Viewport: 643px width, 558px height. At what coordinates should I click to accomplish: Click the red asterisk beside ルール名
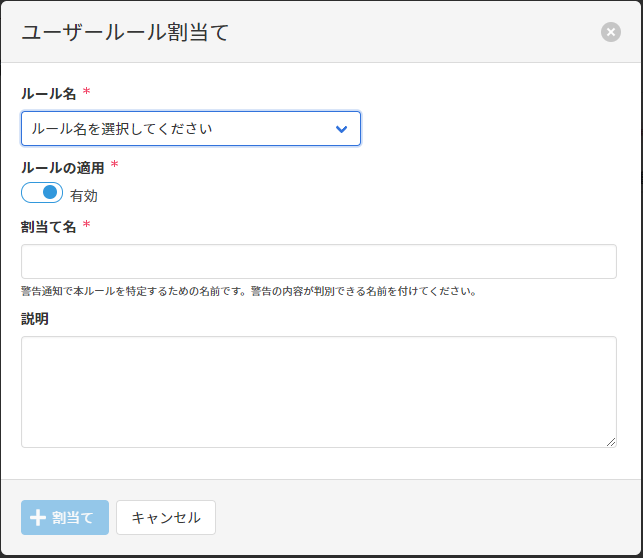click(x=86, y=92)
